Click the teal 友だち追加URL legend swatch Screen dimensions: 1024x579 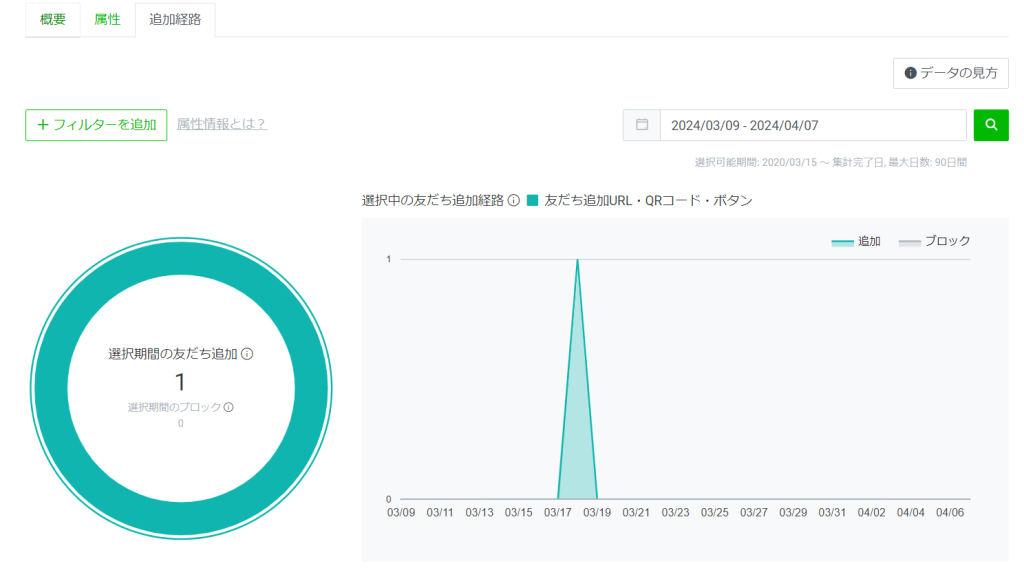[x=533, y=200]
